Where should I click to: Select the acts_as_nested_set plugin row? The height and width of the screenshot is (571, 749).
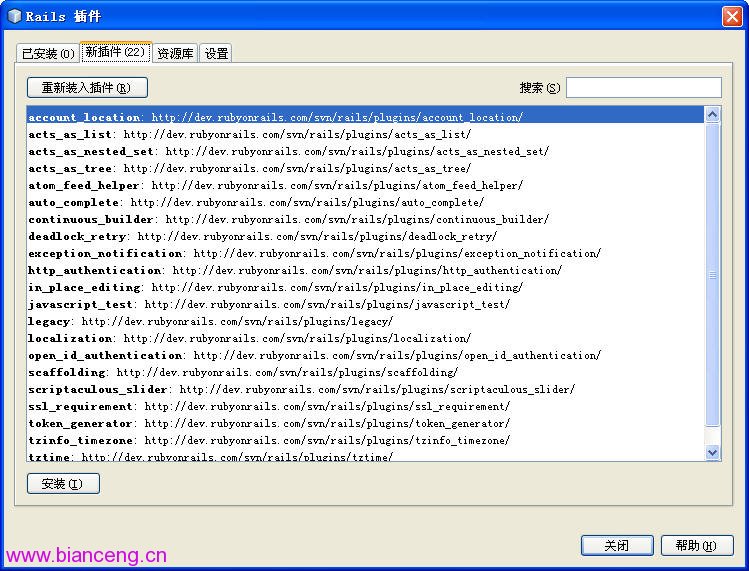click(x=365, y=151)
